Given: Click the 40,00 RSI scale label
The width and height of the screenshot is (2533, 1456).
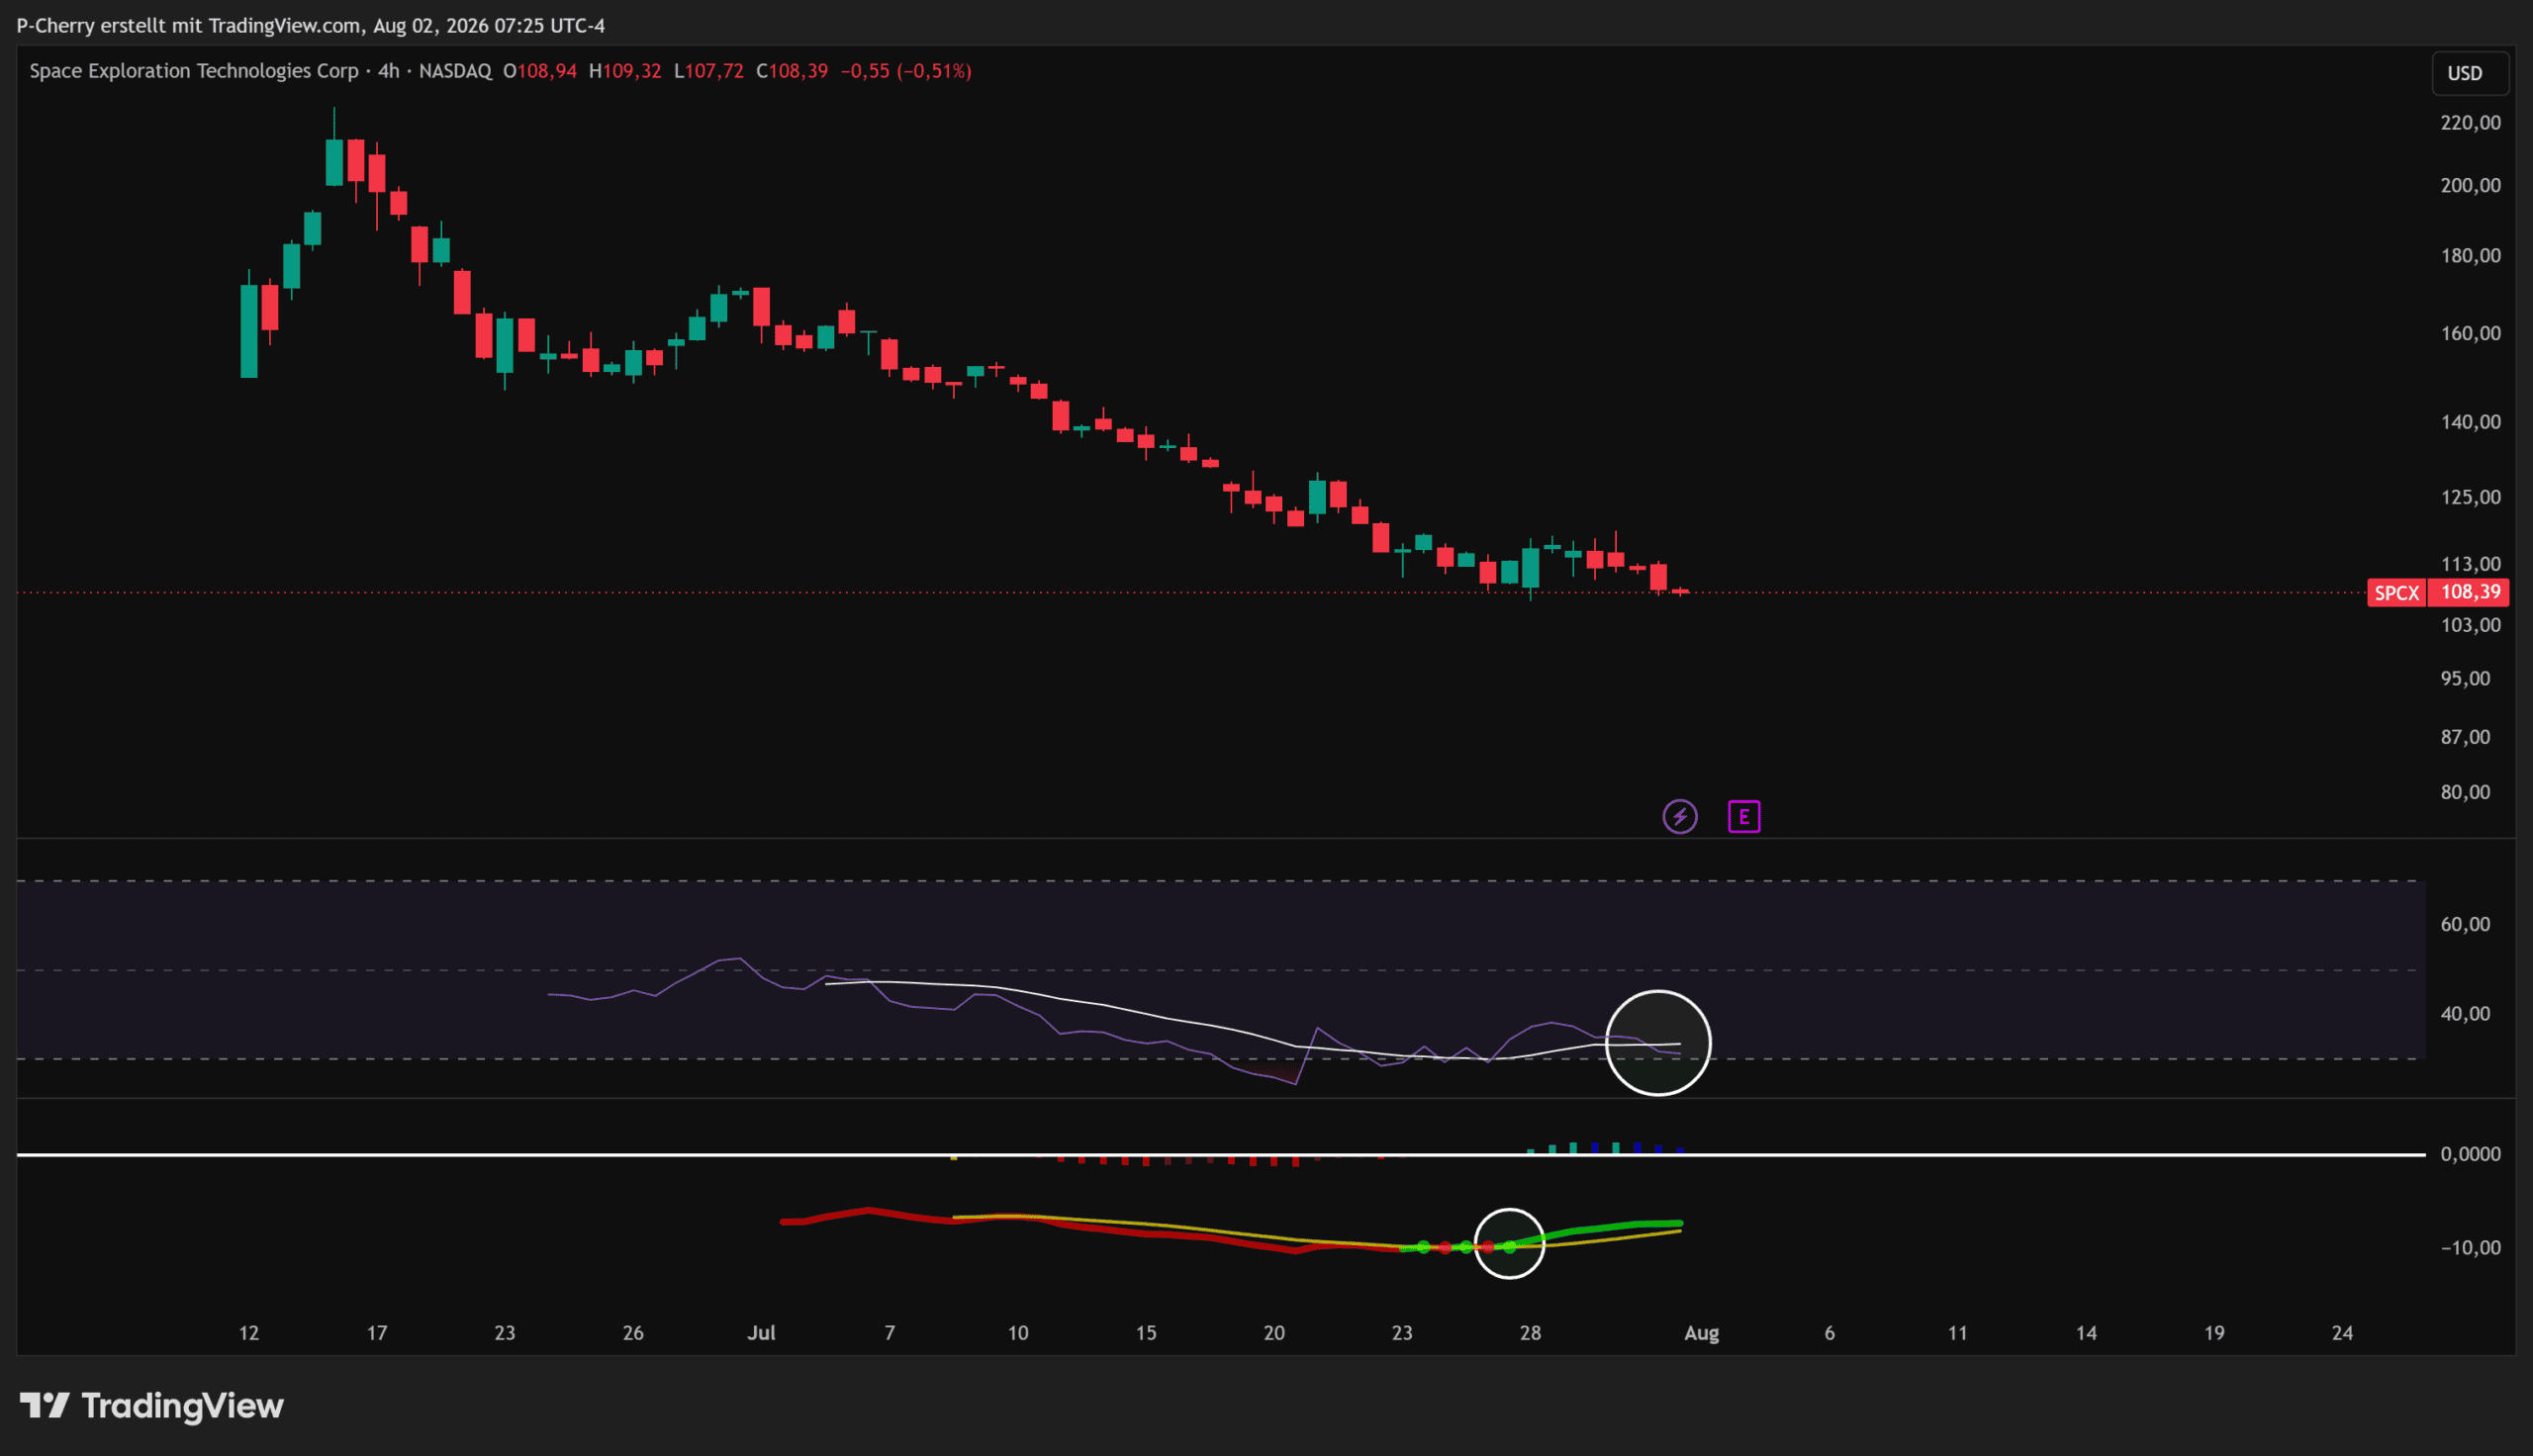Looking at the screenshot, I should click(2465, 1014).
